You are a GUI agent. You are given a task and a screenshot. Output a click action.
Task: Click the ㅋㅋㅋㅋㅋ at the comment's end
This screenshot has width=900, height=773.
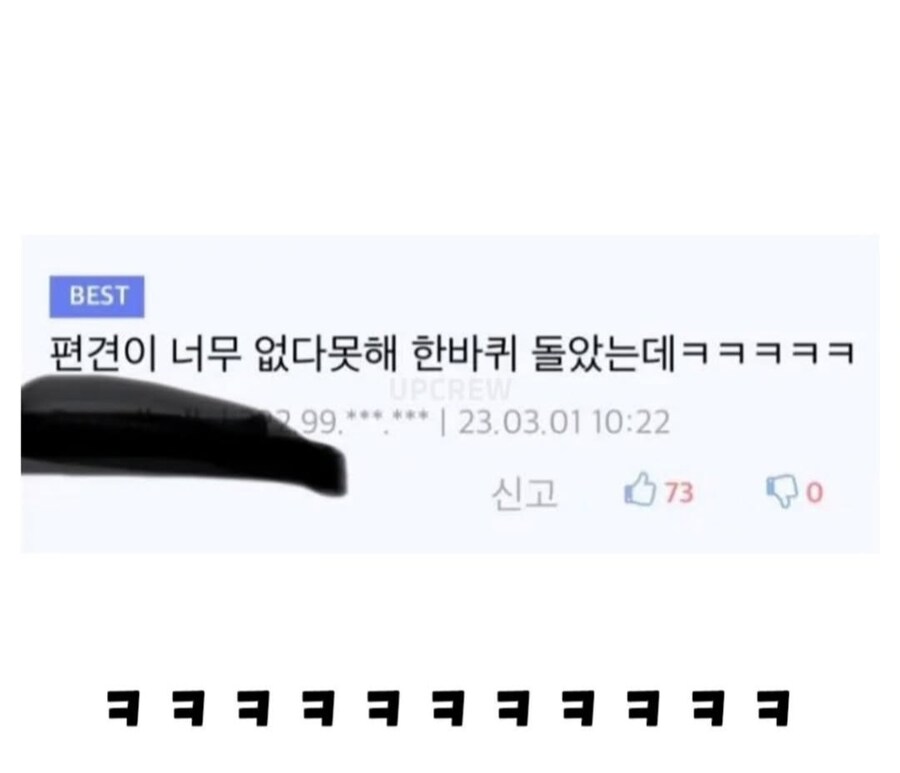pos(769,352)
